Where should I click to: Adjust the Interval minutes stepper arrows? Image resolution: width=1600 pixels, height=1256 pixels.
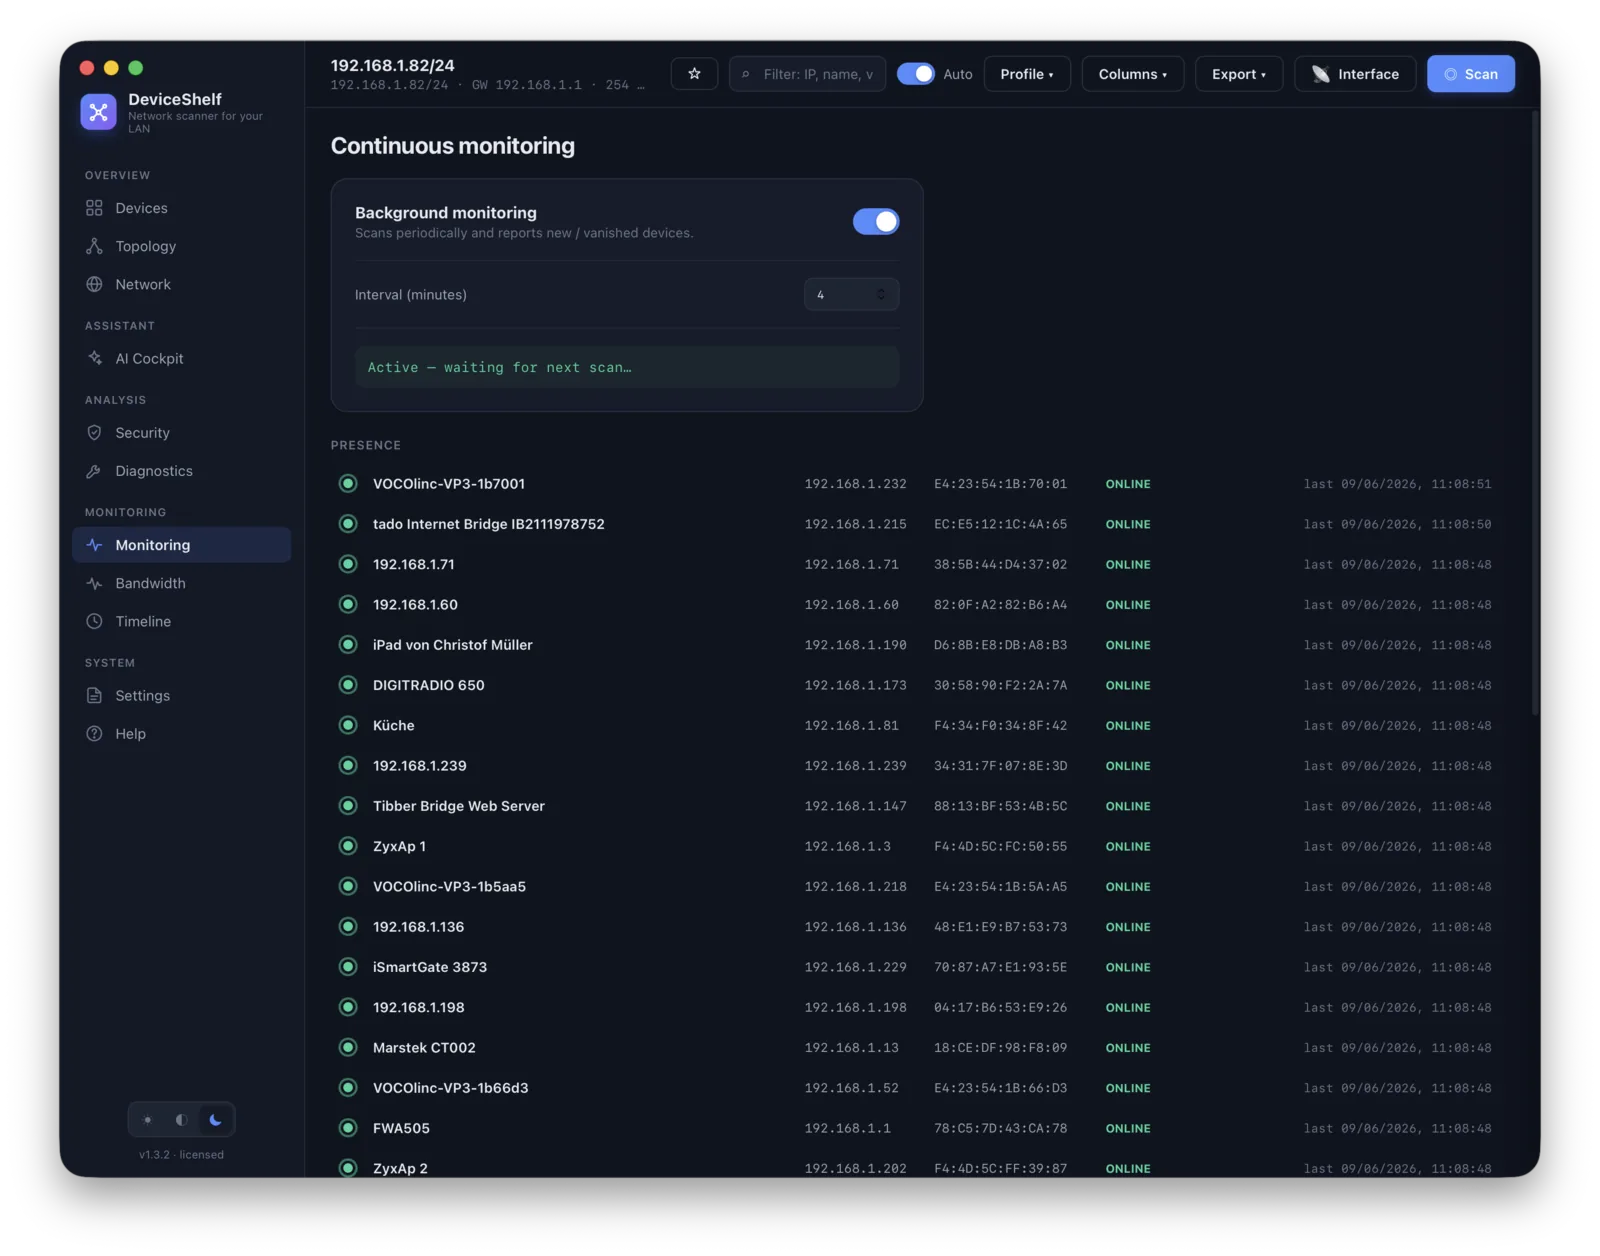[x=881, y=295]
